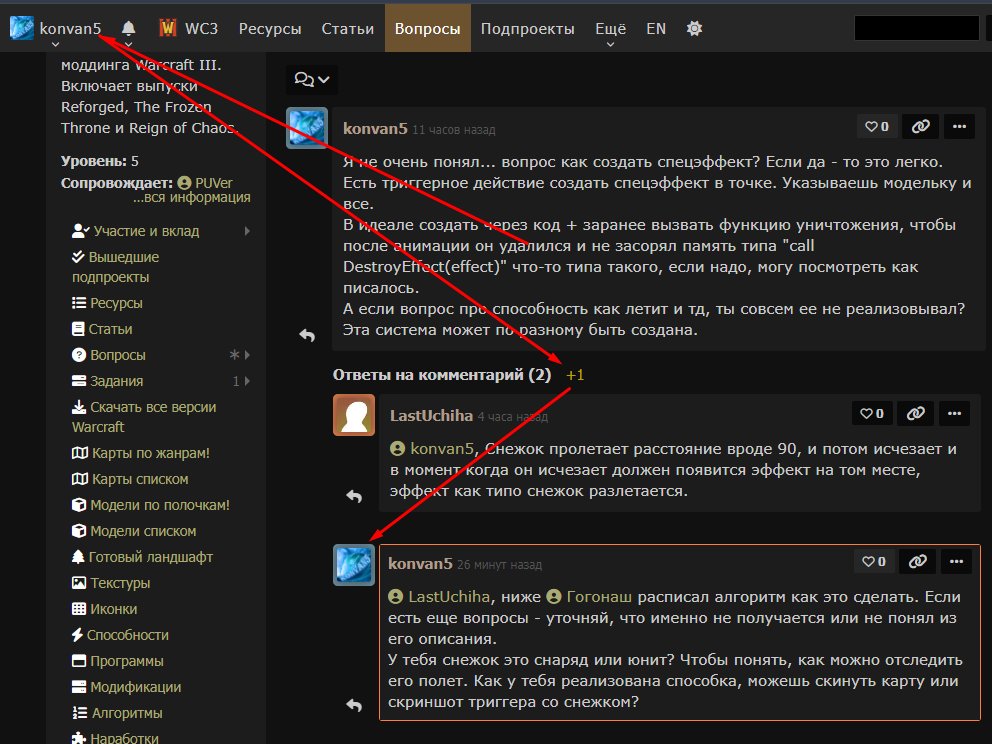Open Текстуры sidebar link
Image resolution: width=992 pixels, height=744 pixels.
pos(120,583)
